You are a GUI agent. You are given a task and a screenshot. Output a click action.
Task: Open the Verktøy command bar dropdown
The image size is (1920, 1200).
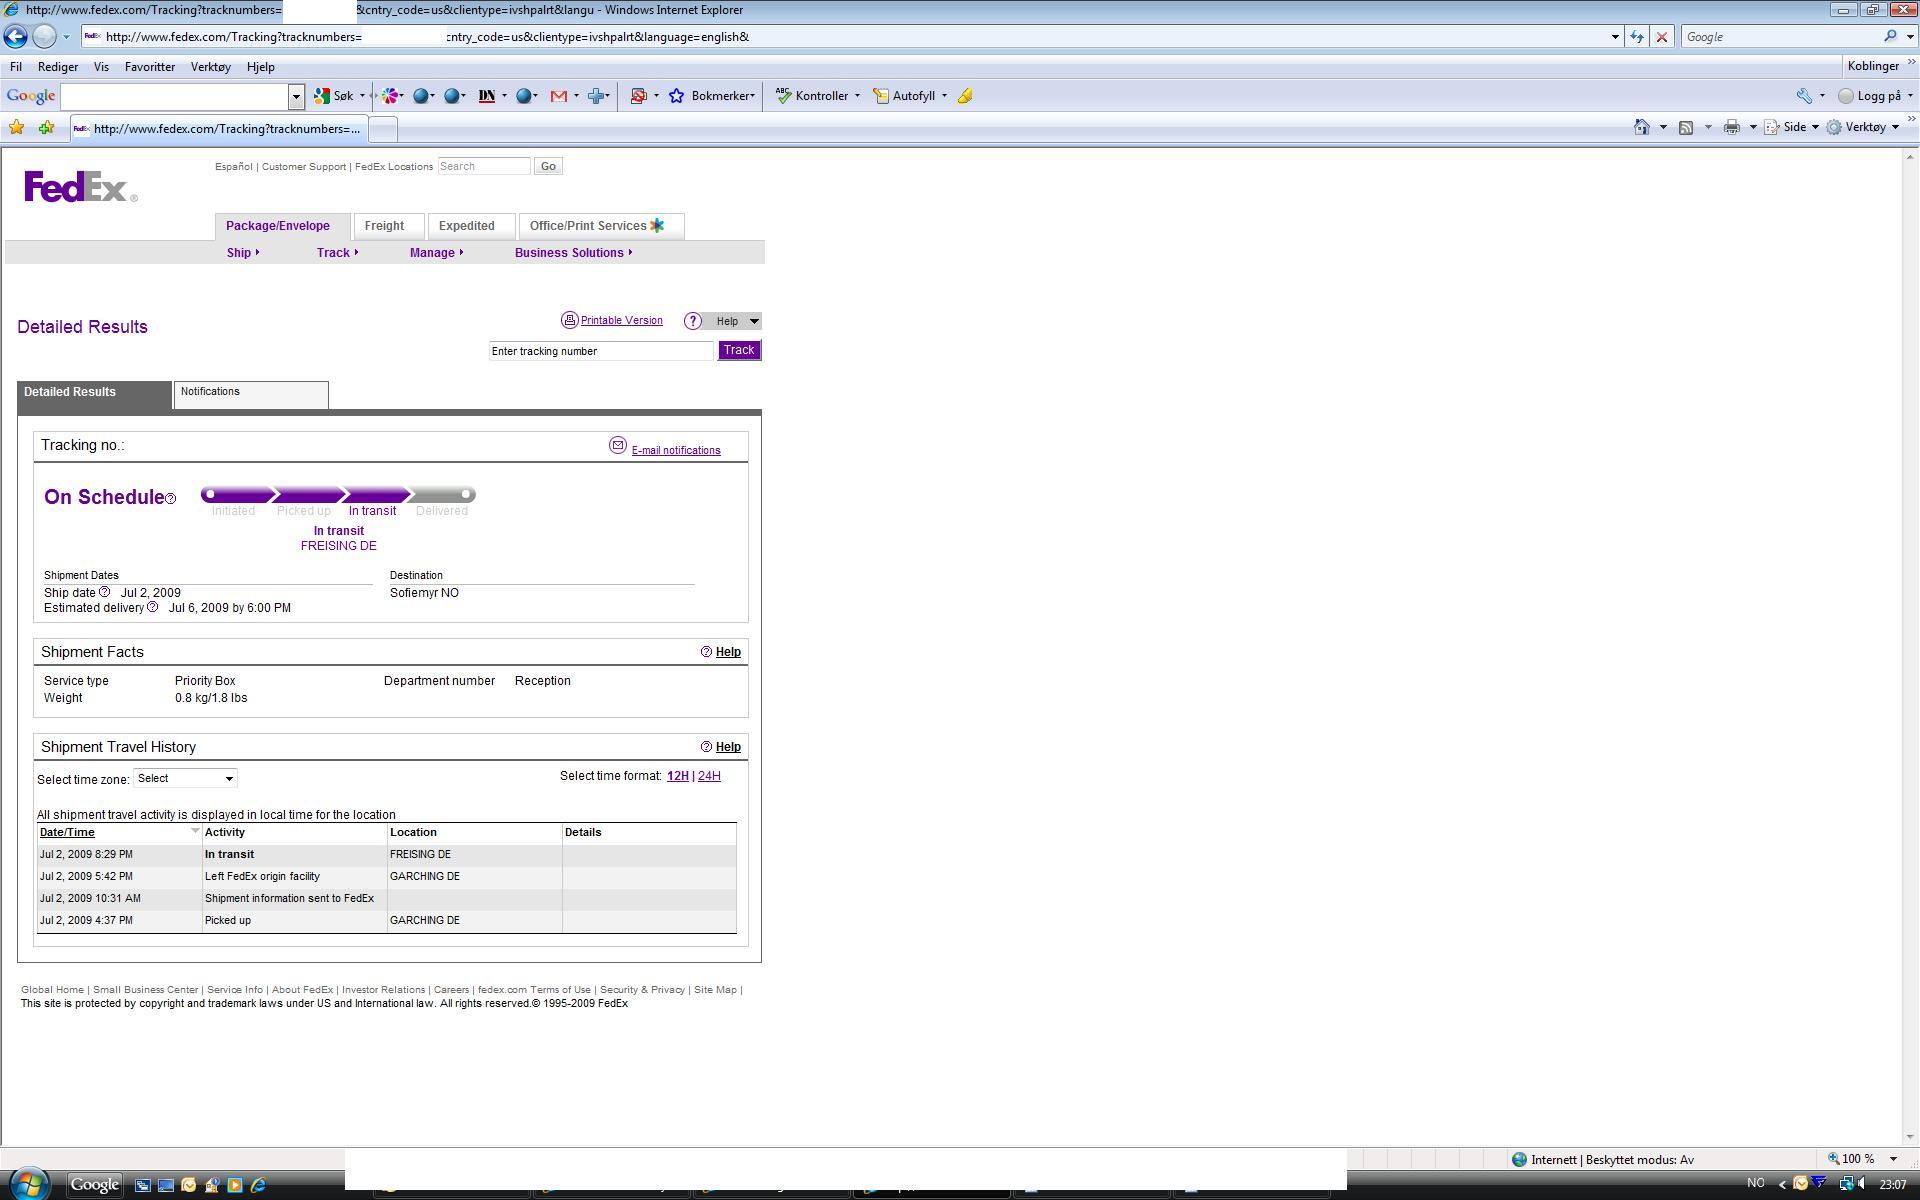coord(1863,127)
